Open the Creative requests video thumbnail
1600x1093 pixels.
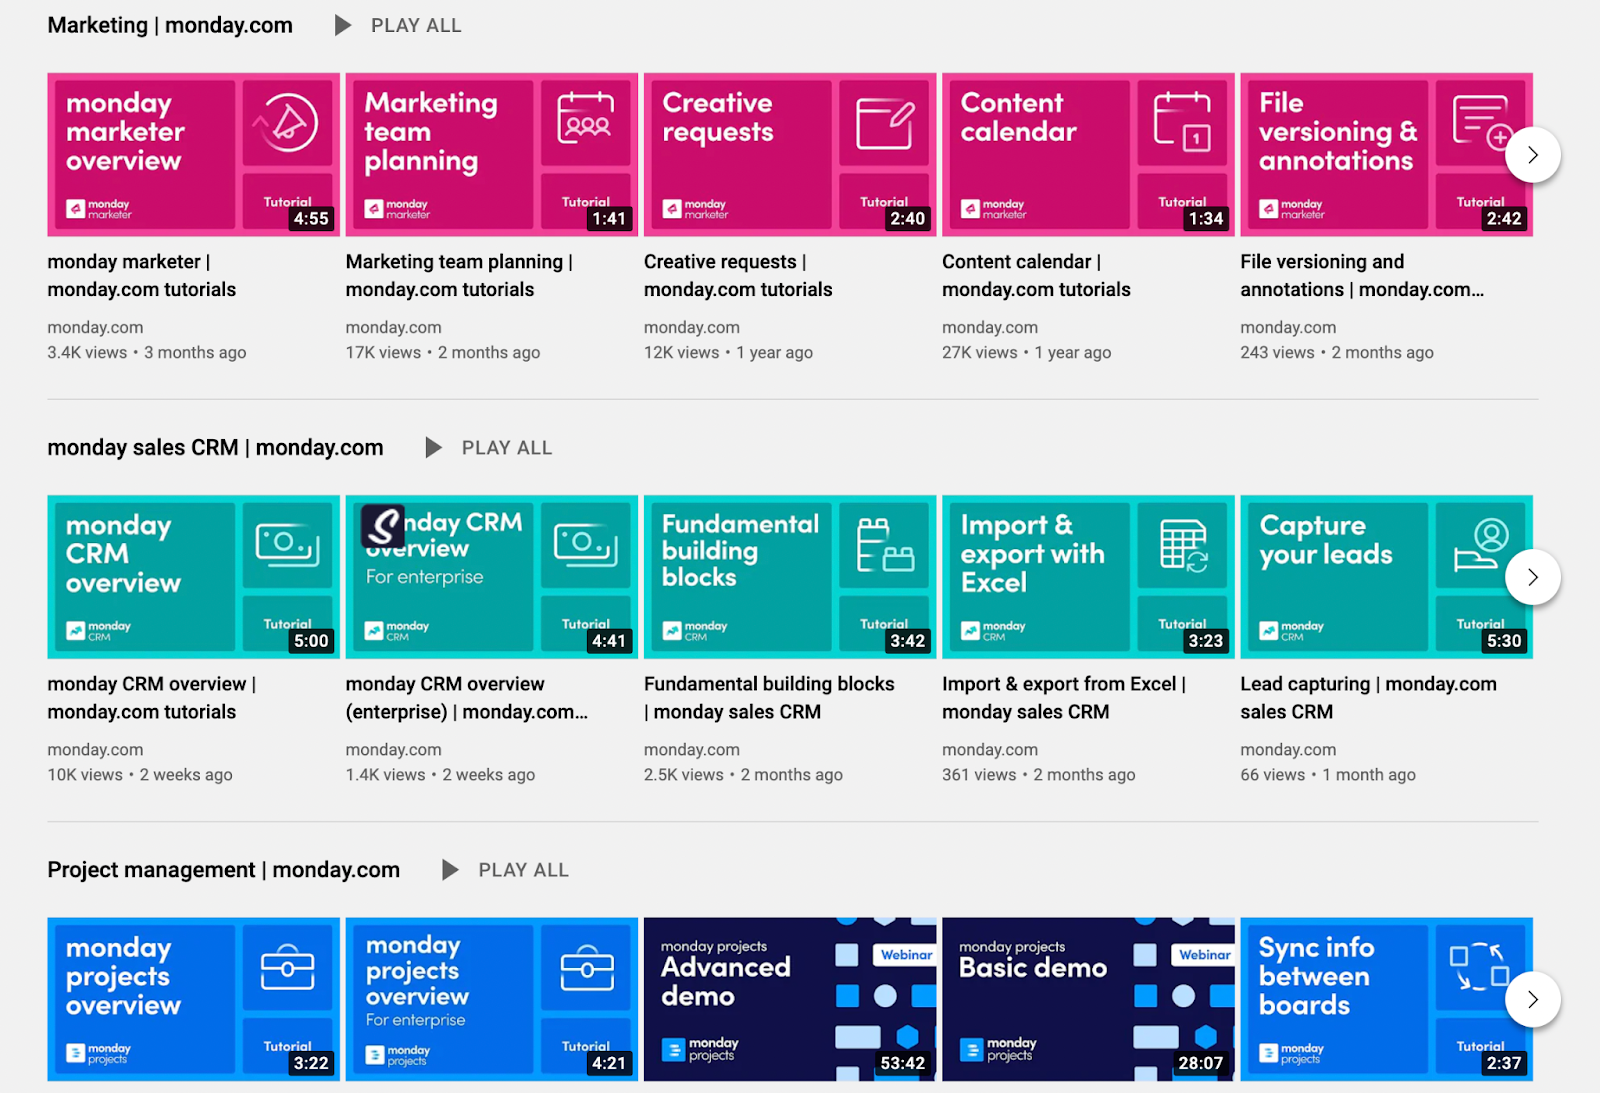pyautogui.click(x=790, y=155)
